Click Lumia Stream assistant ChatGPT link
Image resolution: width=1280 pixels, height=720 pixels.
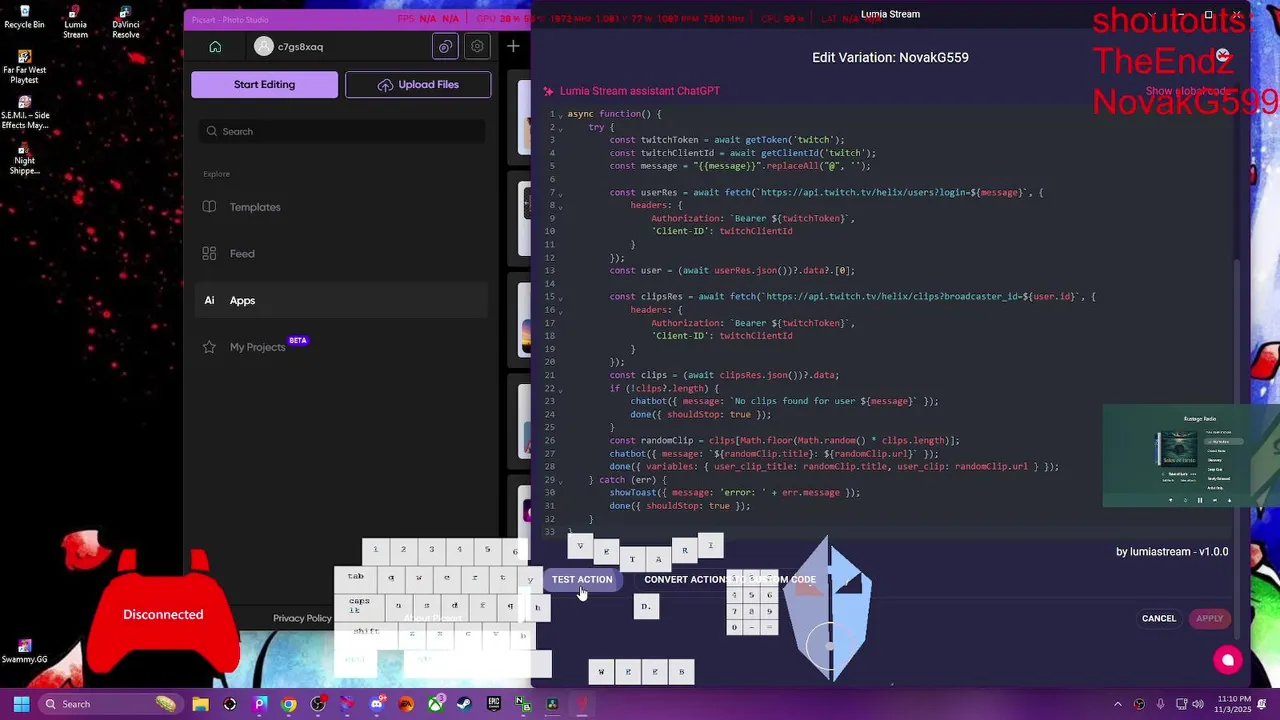tap(639, 91)
